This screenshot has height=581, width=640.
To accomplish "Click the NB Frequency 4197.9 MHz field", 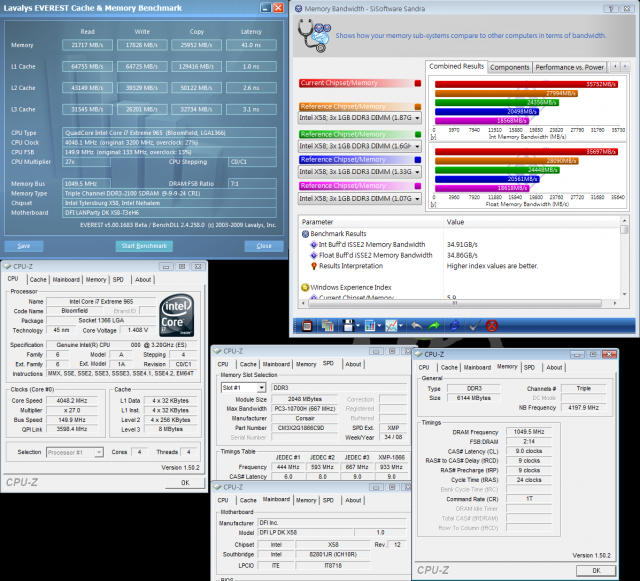I will pyautogui.click(x=583, y=407).
